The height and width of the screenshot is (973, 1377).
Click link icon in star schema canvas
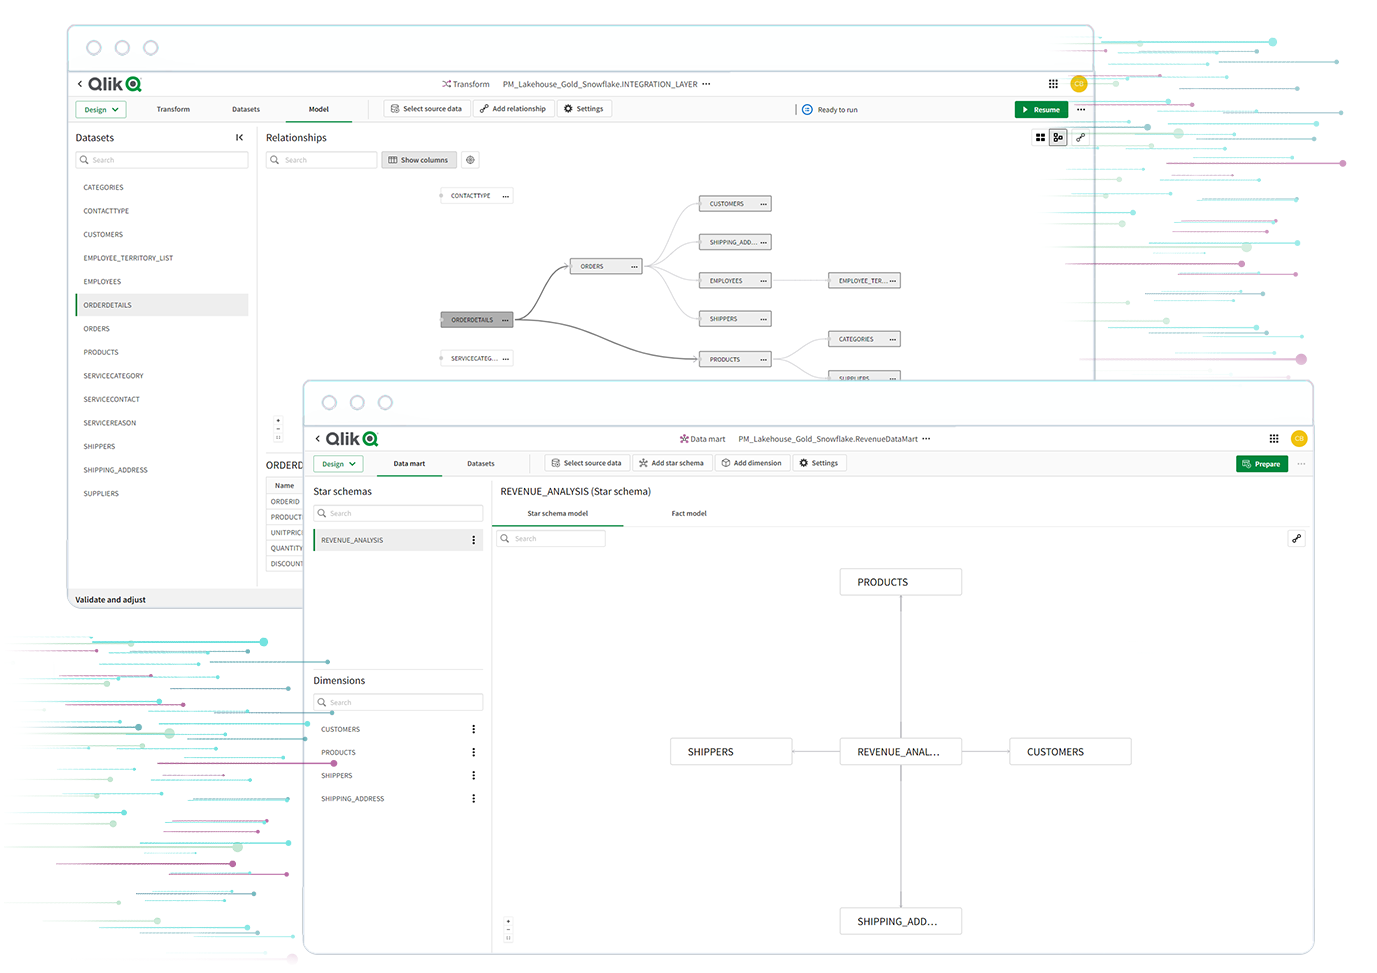tap(1296, 539)
